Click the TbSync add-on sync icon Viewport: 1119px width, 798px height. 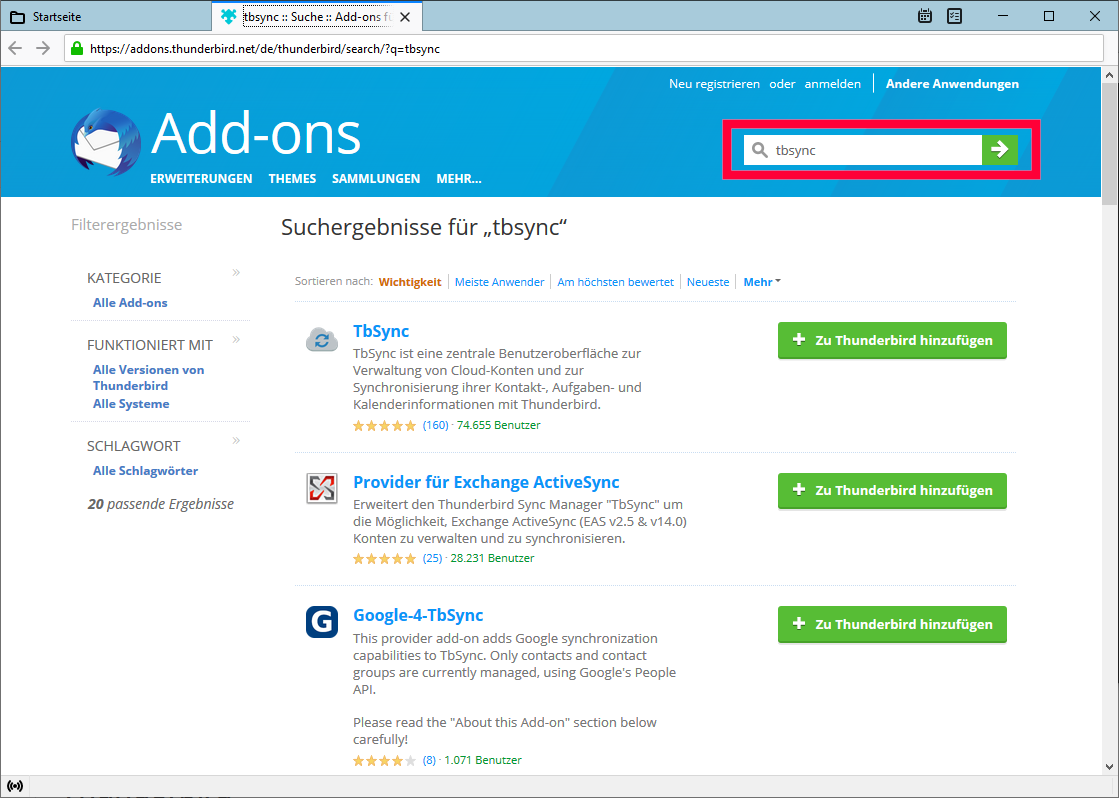point(321,340)
